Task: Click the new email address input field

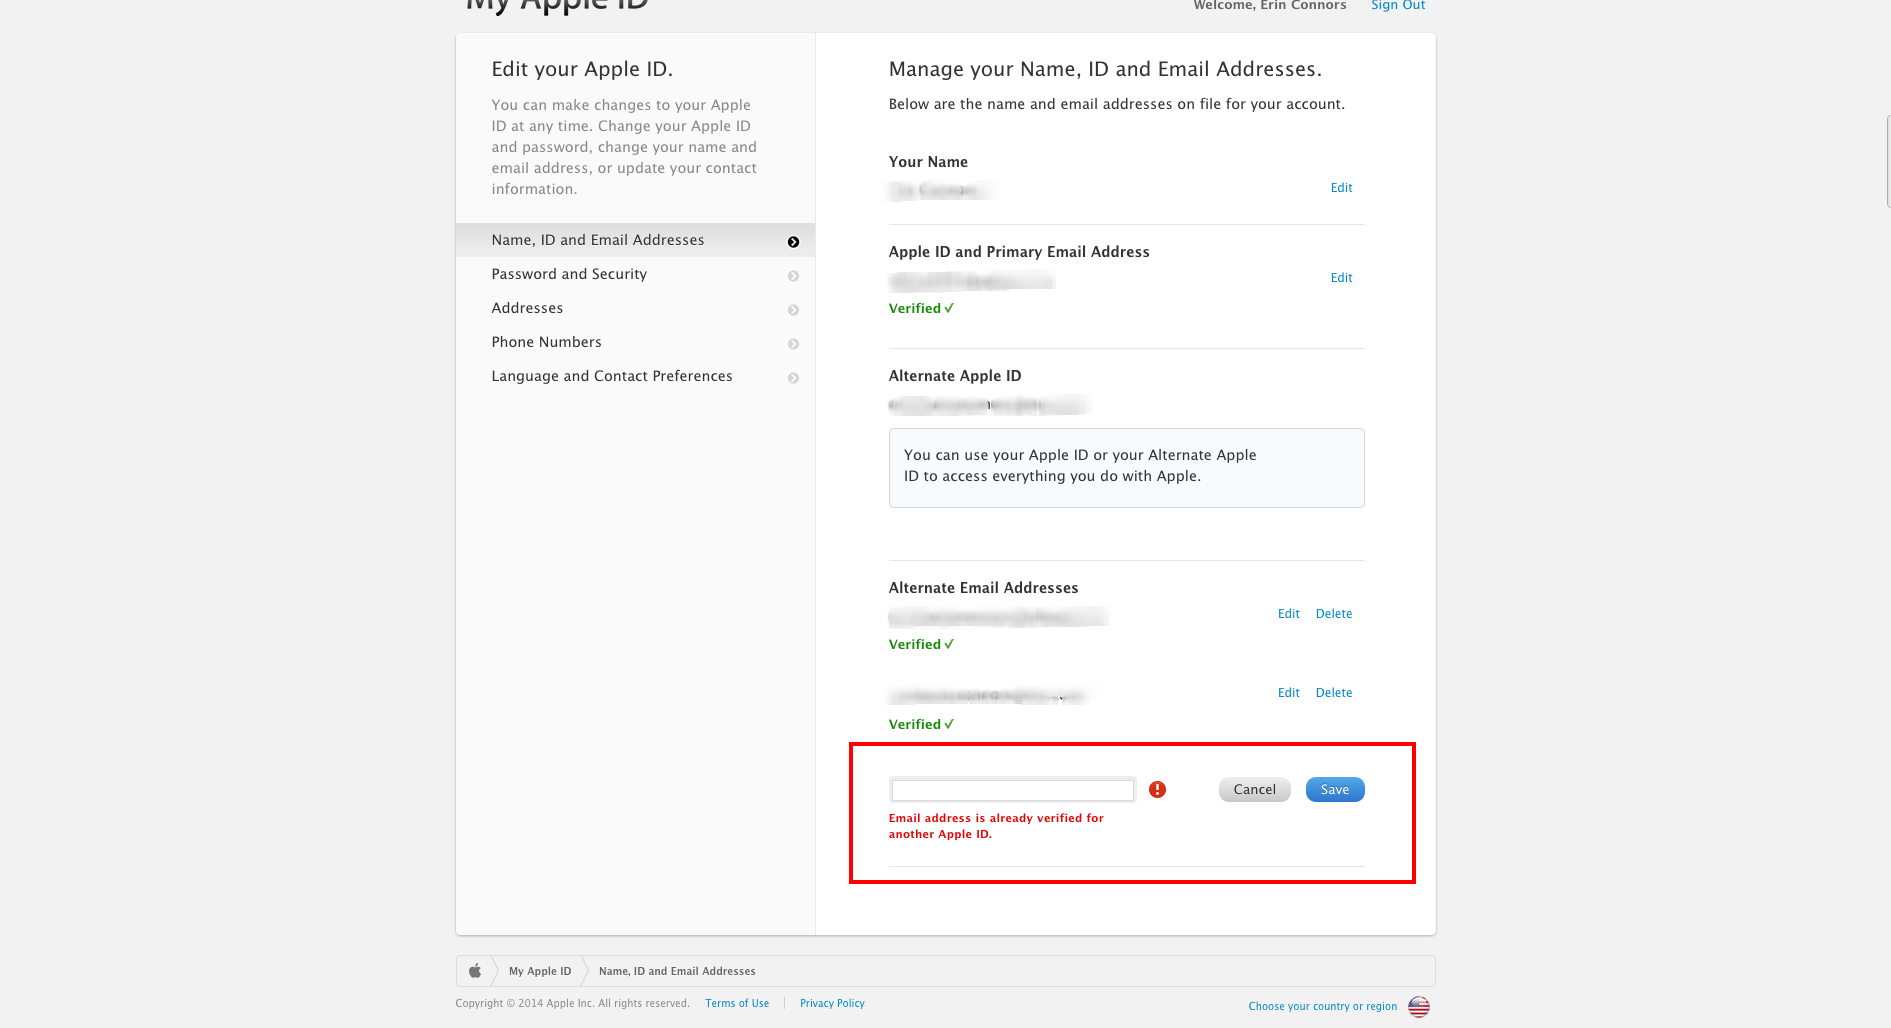Action: (x=1012, y=790)
